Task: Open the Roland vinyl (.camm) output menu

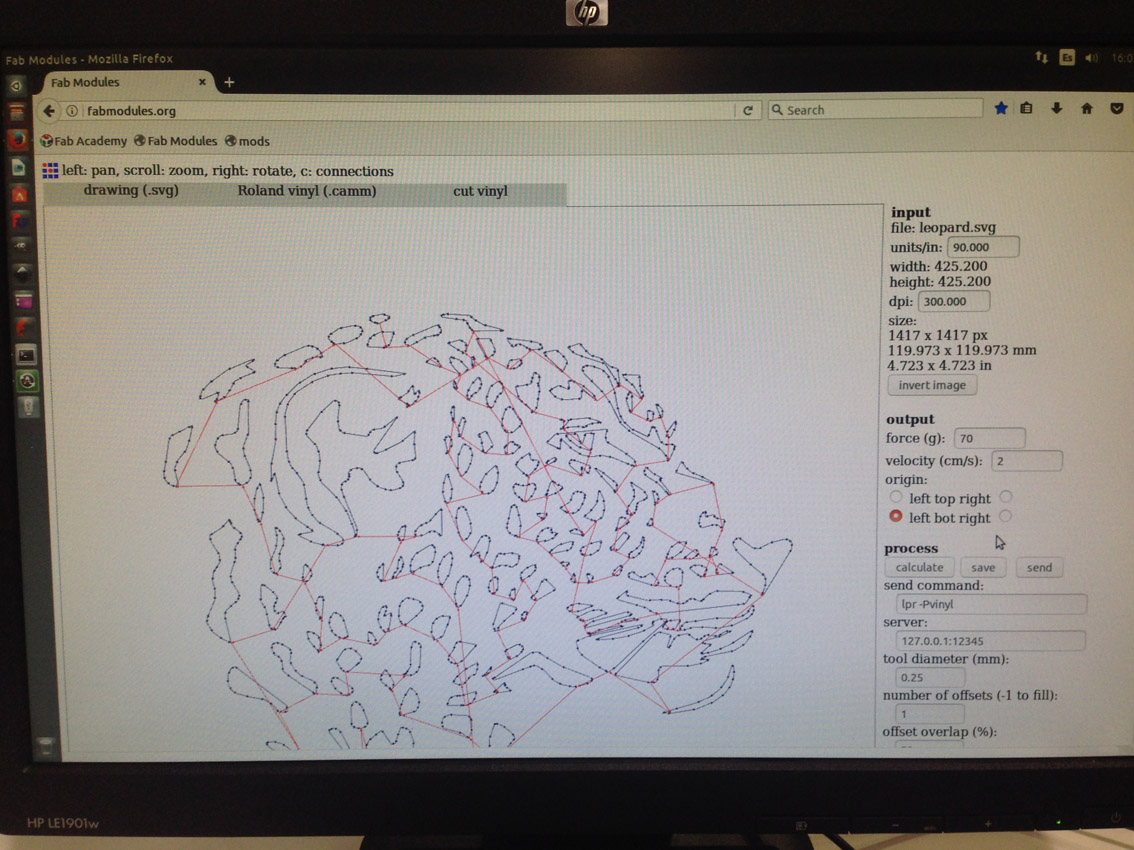Action: (x=307, y=191)
